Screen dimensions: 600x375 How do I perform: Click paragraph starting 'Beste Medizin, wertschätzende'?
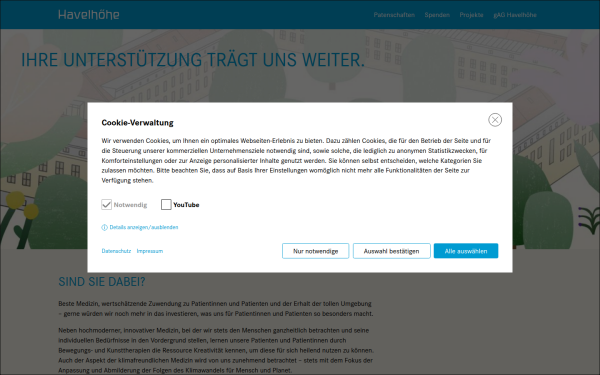[216, 309]
